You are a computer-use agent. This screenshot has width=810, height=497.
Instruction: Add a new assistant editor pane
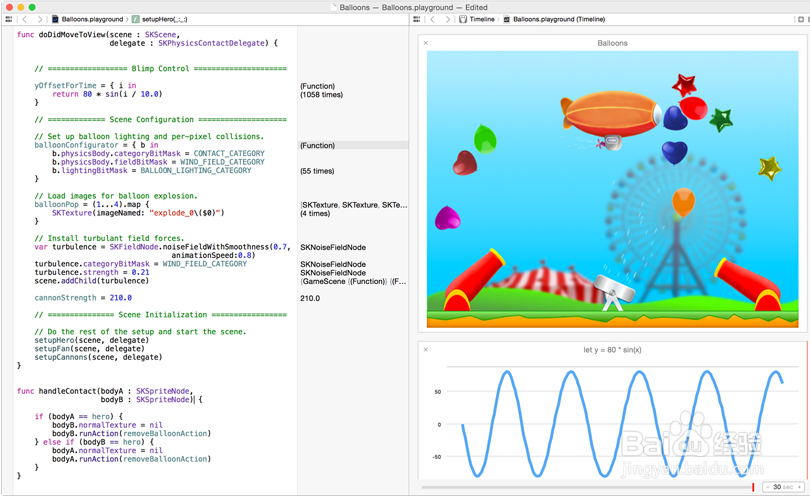tap(801, 19)
